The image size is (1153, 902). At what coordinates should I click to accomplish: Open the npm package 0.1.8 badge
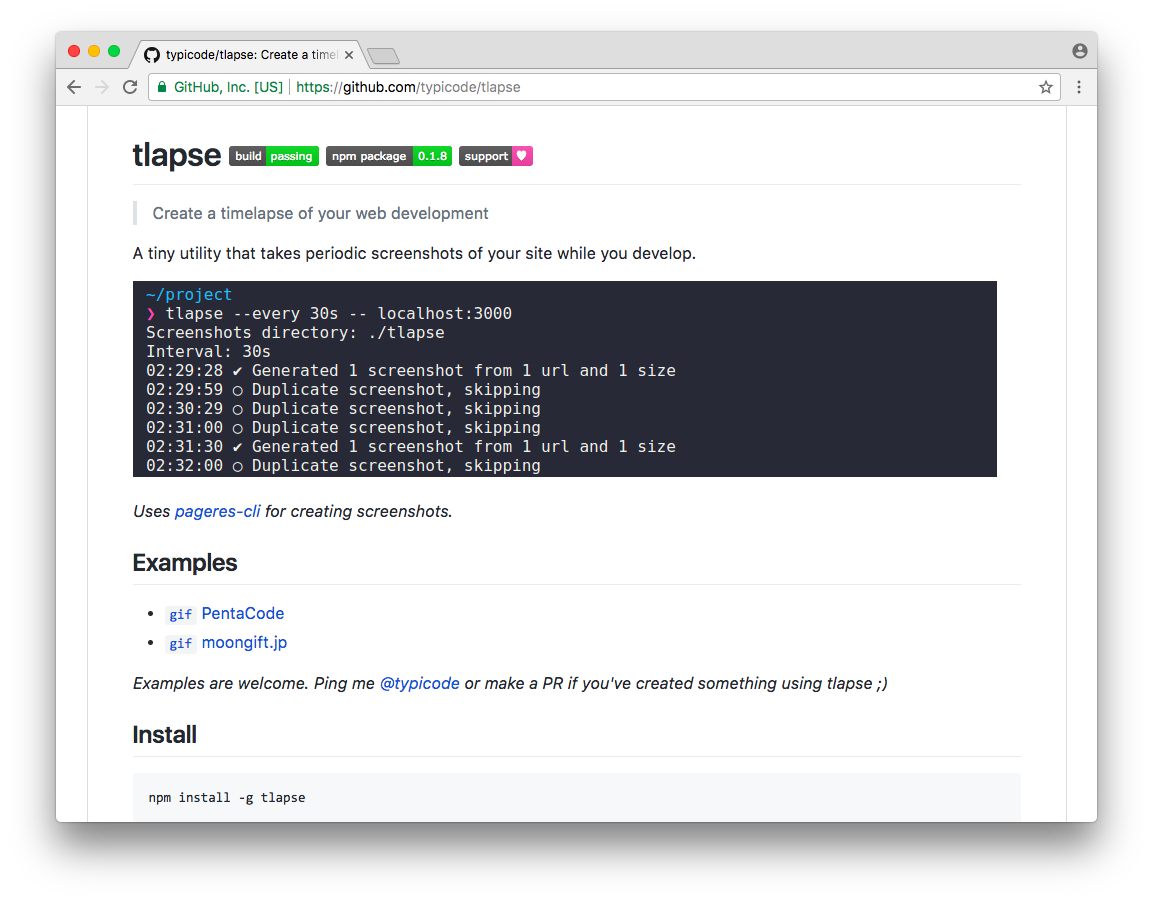coord(389,156)
